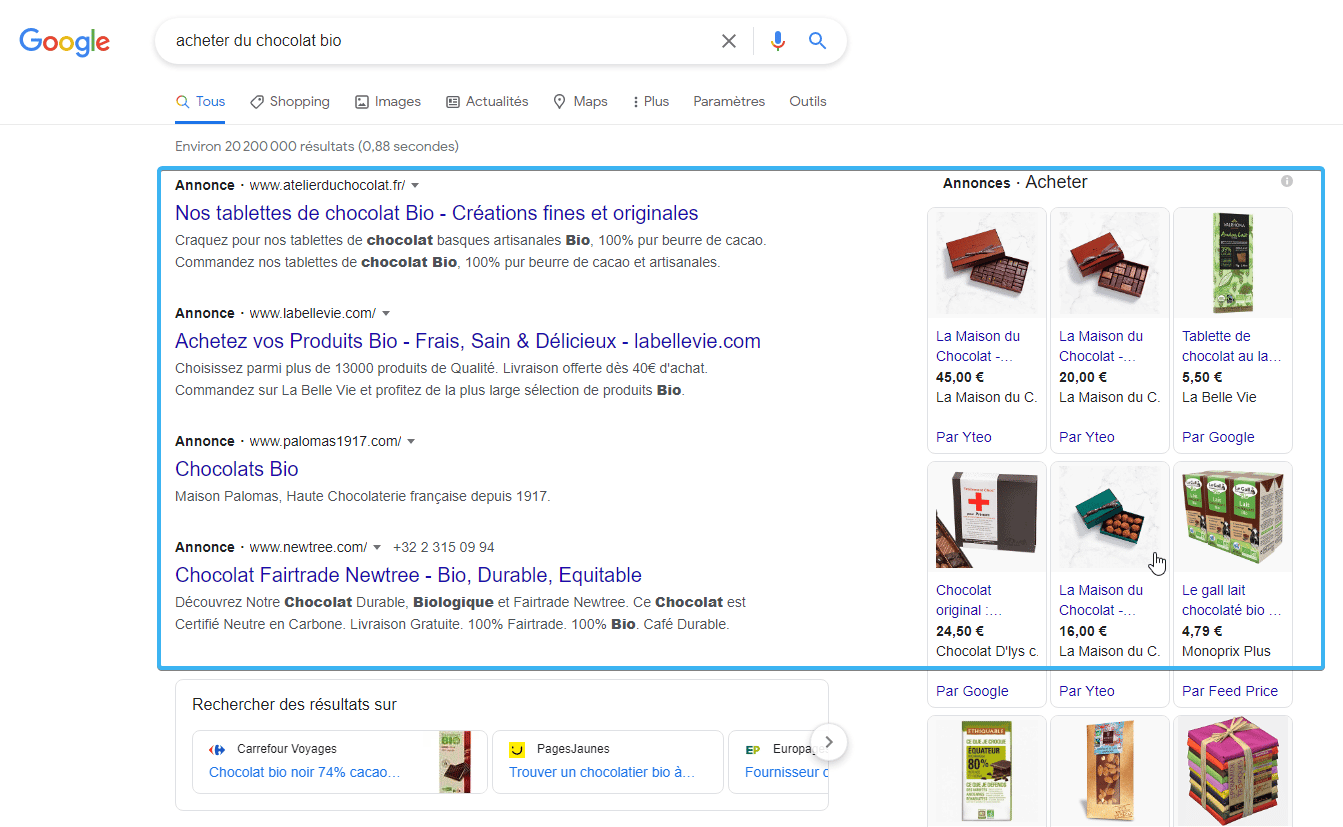Open 'Chocolat original :' product title
1343x827 pixels.
pos(969,600)
